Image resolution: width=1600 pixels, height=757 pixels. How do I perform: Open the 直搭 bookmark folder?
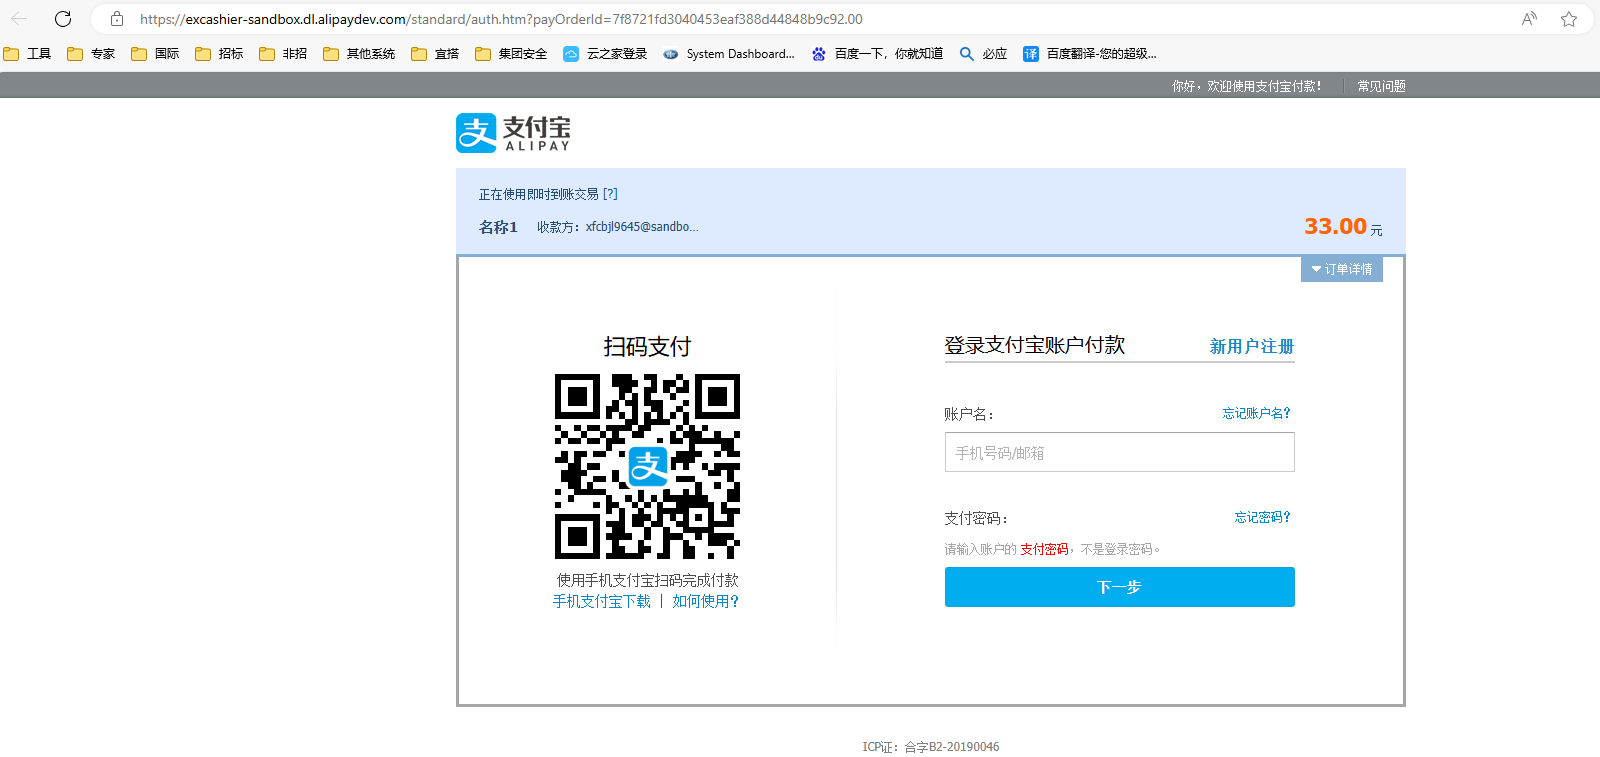(436, 54)
